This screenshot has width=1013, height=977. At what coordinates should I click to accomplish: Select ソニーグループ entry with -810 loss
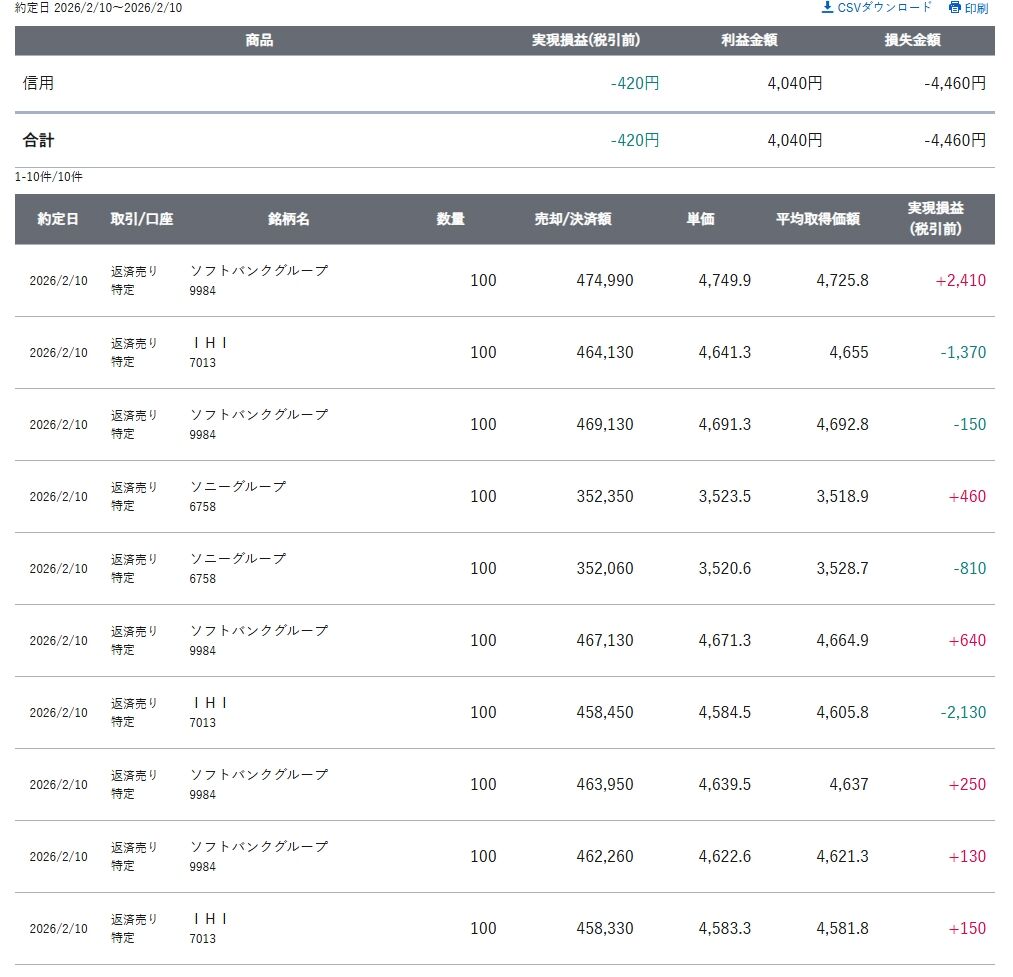click(238, 559)
